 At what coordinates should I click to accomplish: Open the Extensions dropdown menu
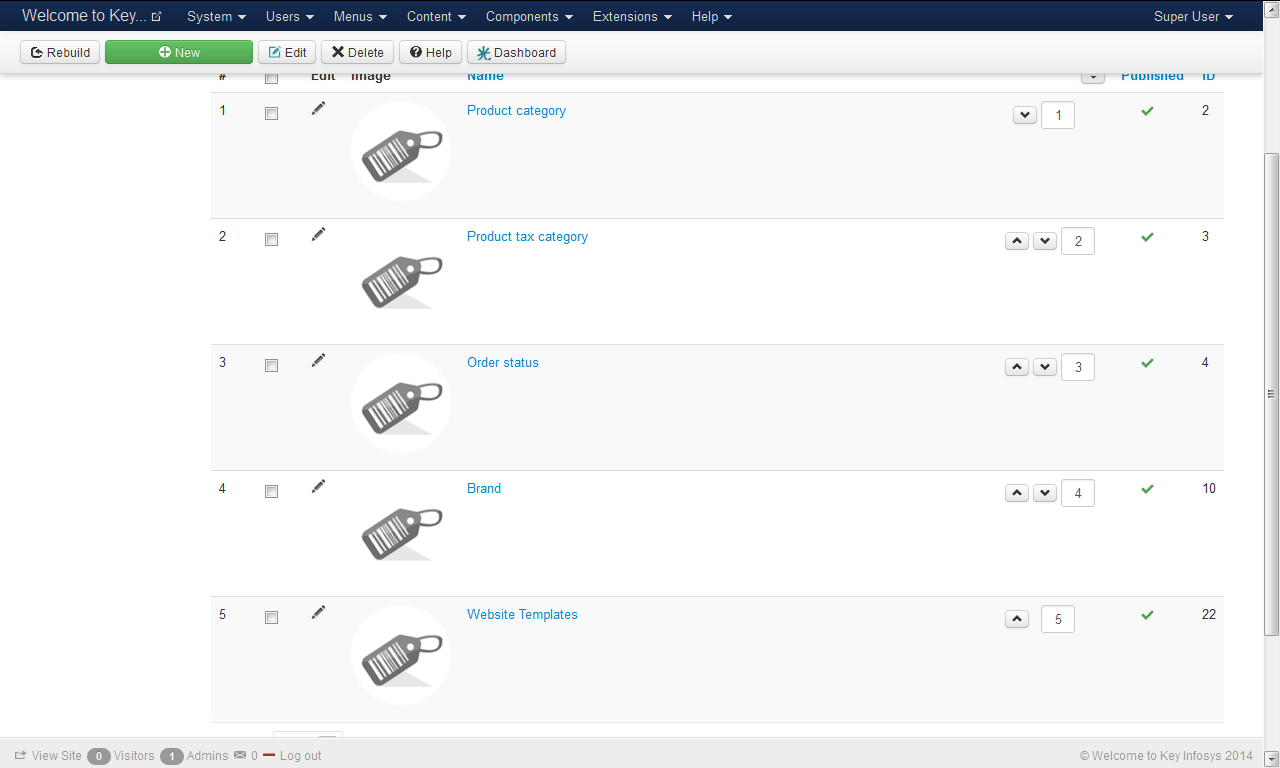point(632,17)
